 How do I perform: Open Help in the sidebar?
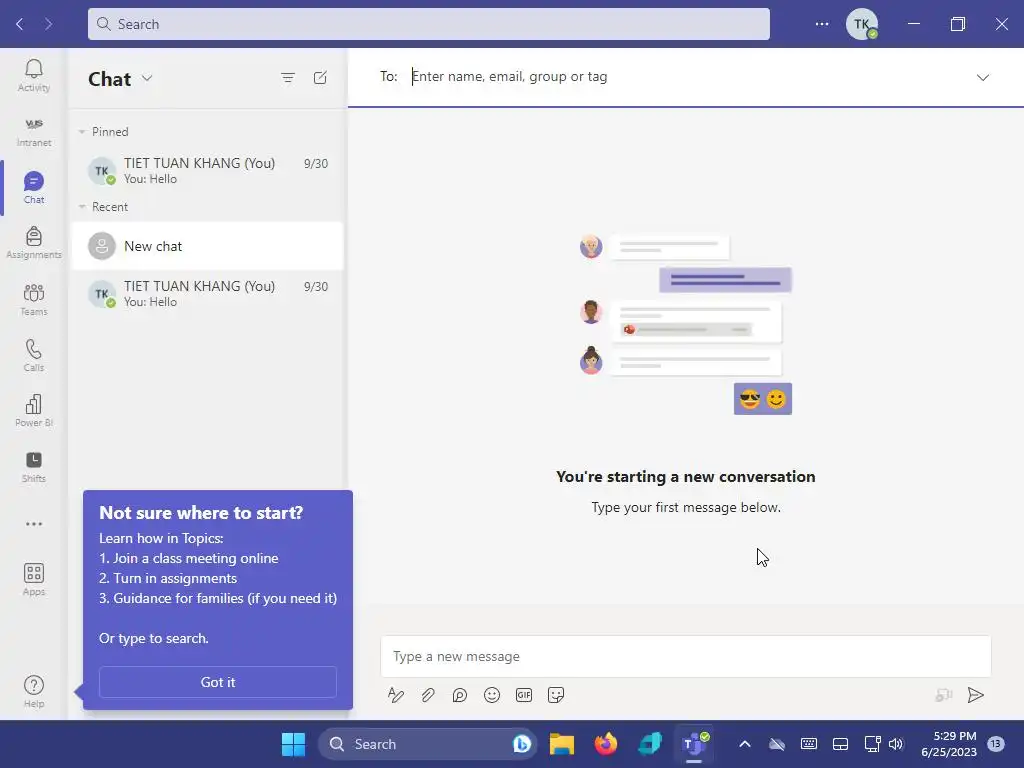click(33, 692)
